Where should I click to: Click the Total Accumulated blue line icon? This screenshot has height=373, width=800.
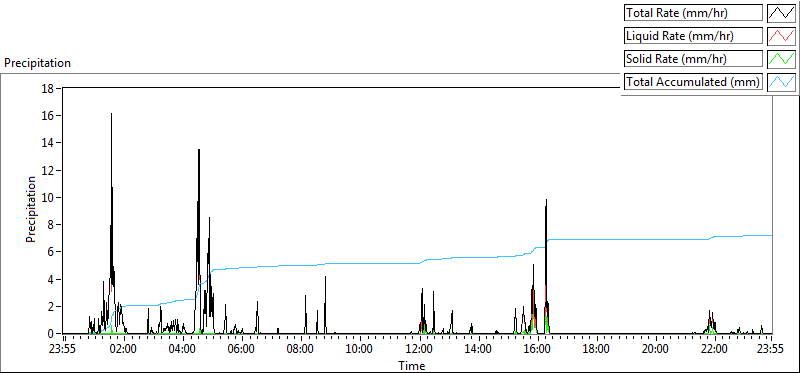click(781, 82)
